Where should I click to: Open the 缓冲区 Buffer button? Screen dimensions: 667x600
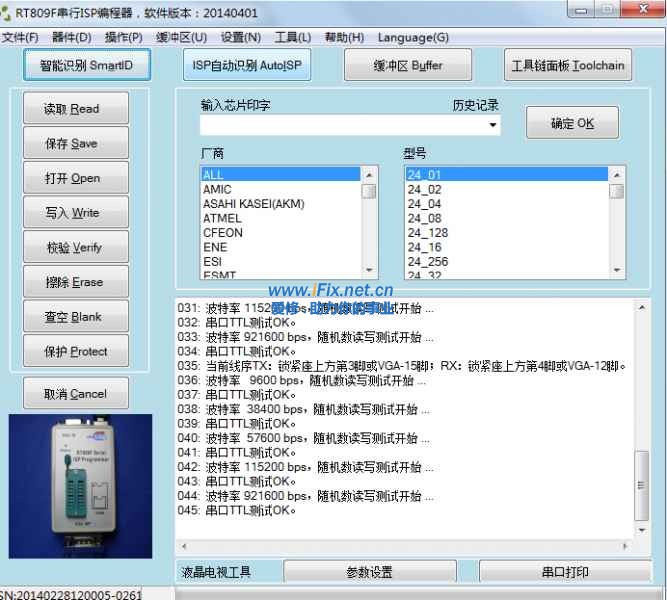click(407, 66)
